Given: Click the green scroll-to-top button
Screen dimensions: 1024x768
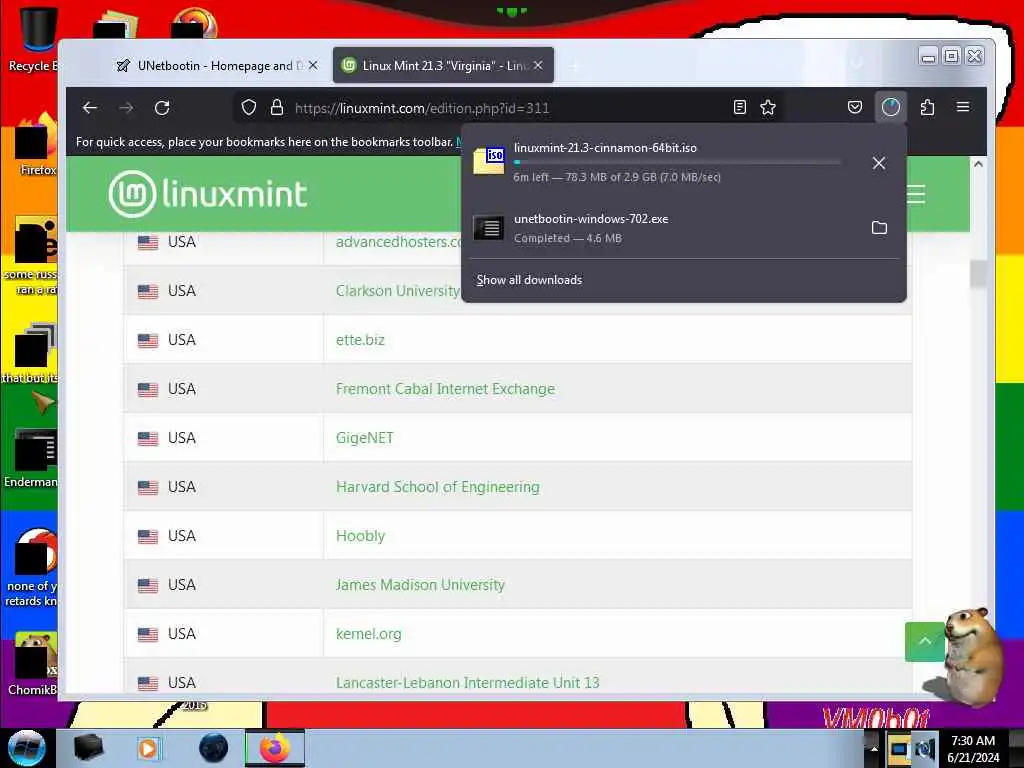Looking at the screenshot, I should click(925, 641).
